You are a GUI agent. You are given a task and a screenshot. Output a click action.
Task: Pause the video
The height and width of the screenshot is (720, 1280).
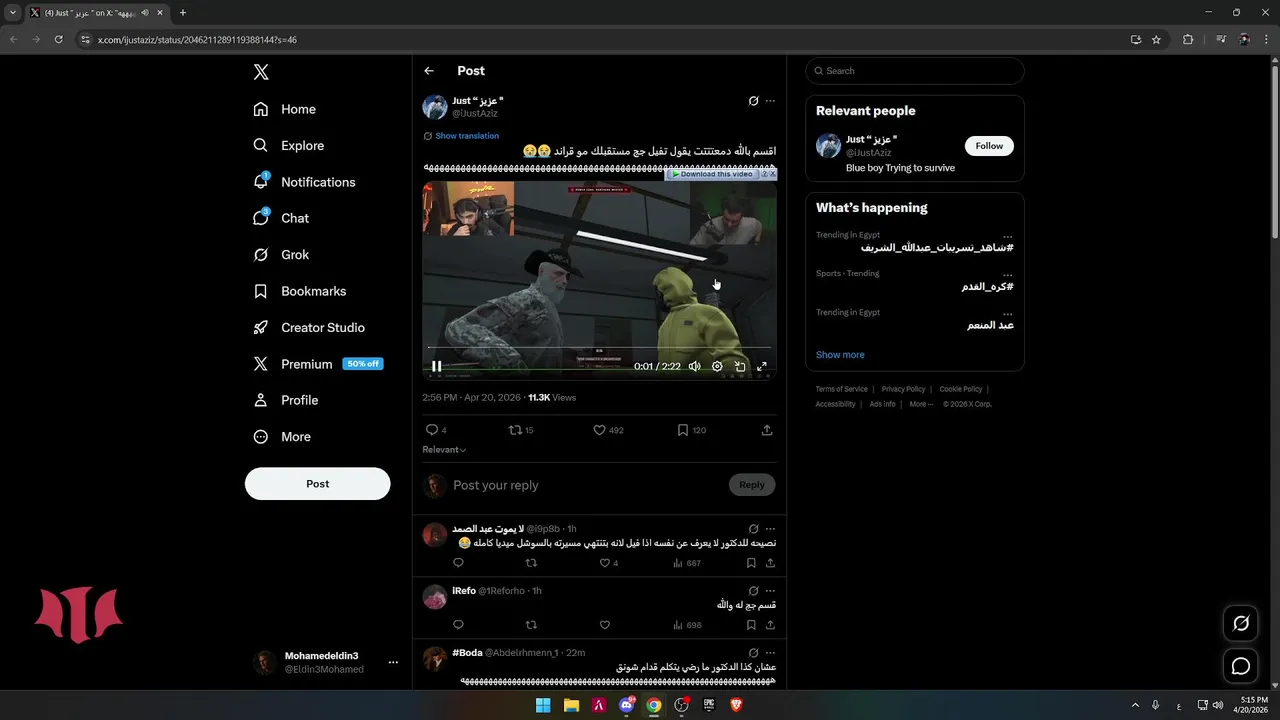pos(436,366)
